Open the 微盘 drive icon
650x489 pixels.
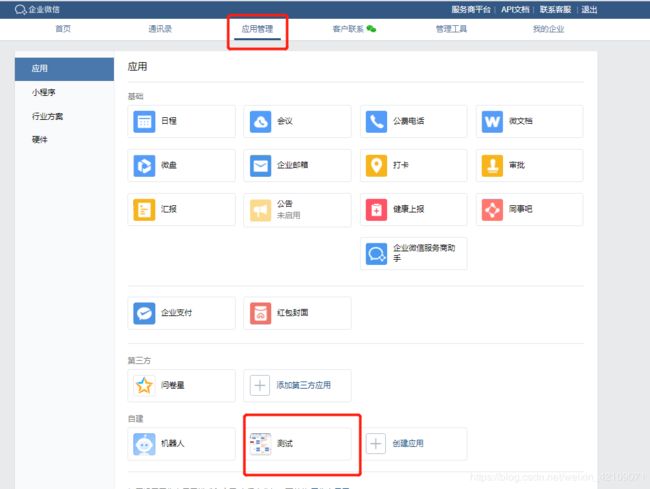(x=144, y=166)
